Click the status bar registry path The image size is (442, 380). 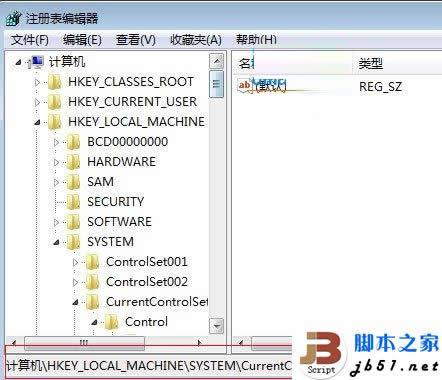click(149, 366)
